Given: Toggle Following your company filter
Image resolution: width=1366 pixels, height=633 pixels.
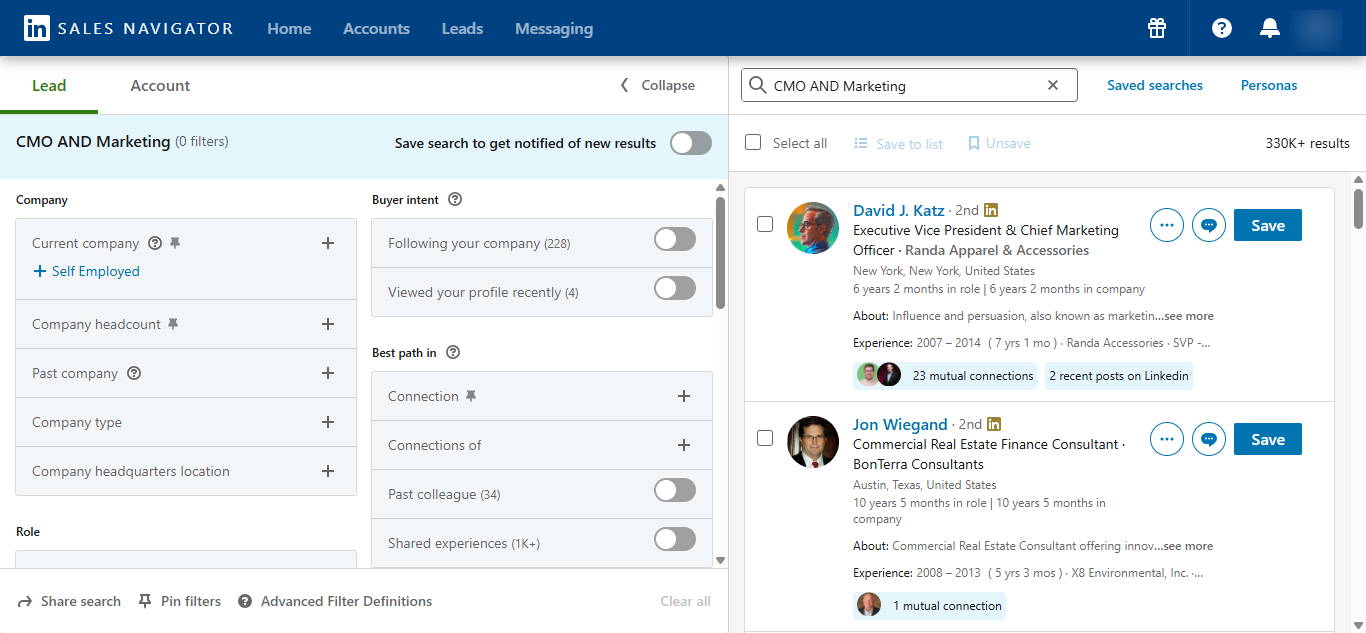Looking at the screenshot, I should [x=674, y=240].
